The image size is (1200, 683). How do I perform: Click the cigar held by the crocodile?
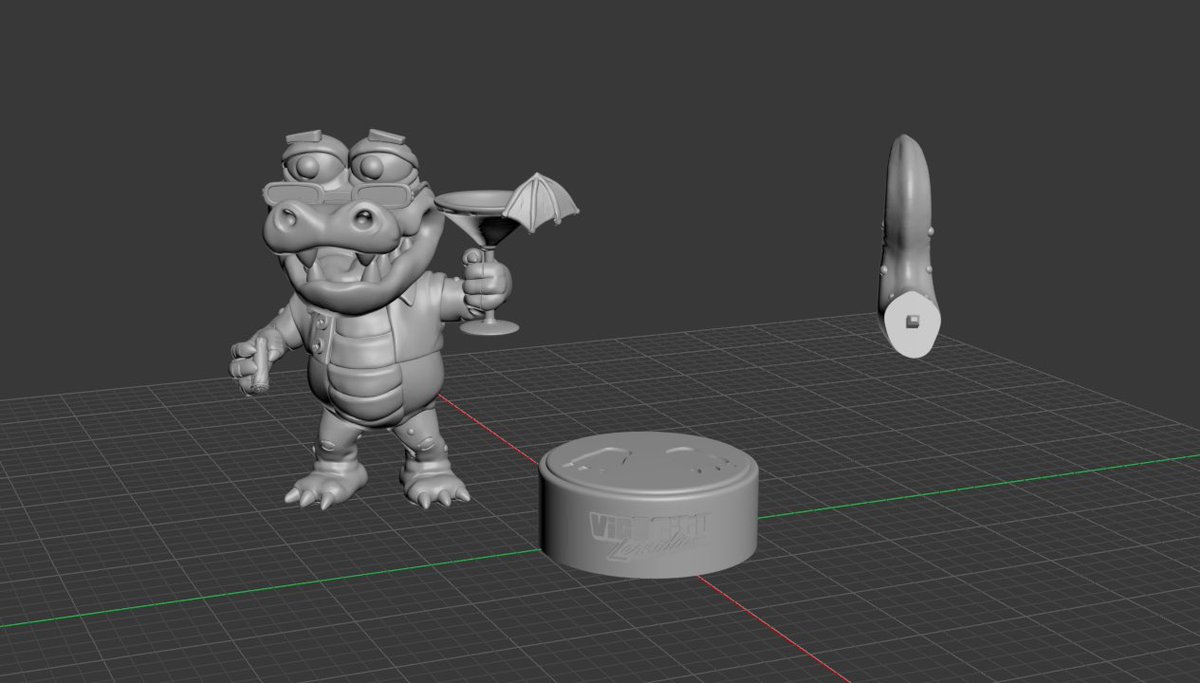[x=261, y=365]
